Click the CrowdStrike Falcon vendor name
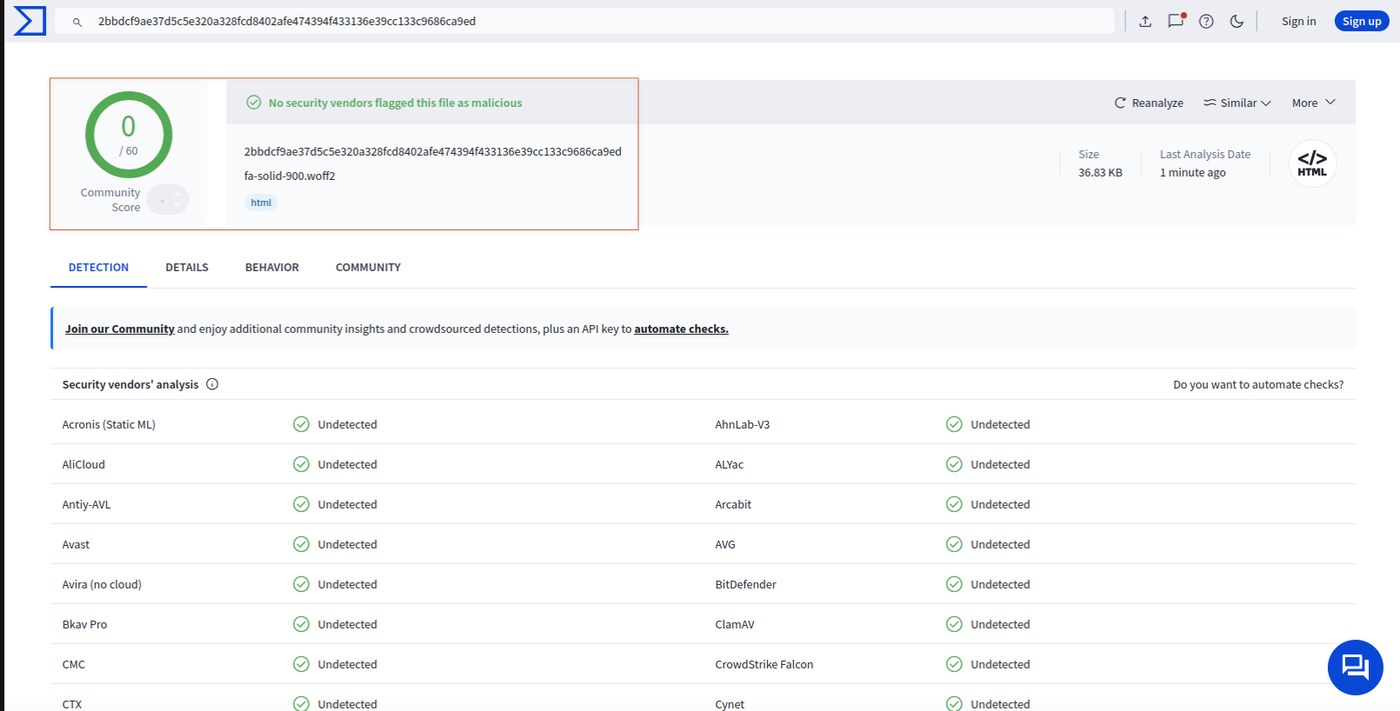This screenshot has width=1400, height=711. click(764, 665)
